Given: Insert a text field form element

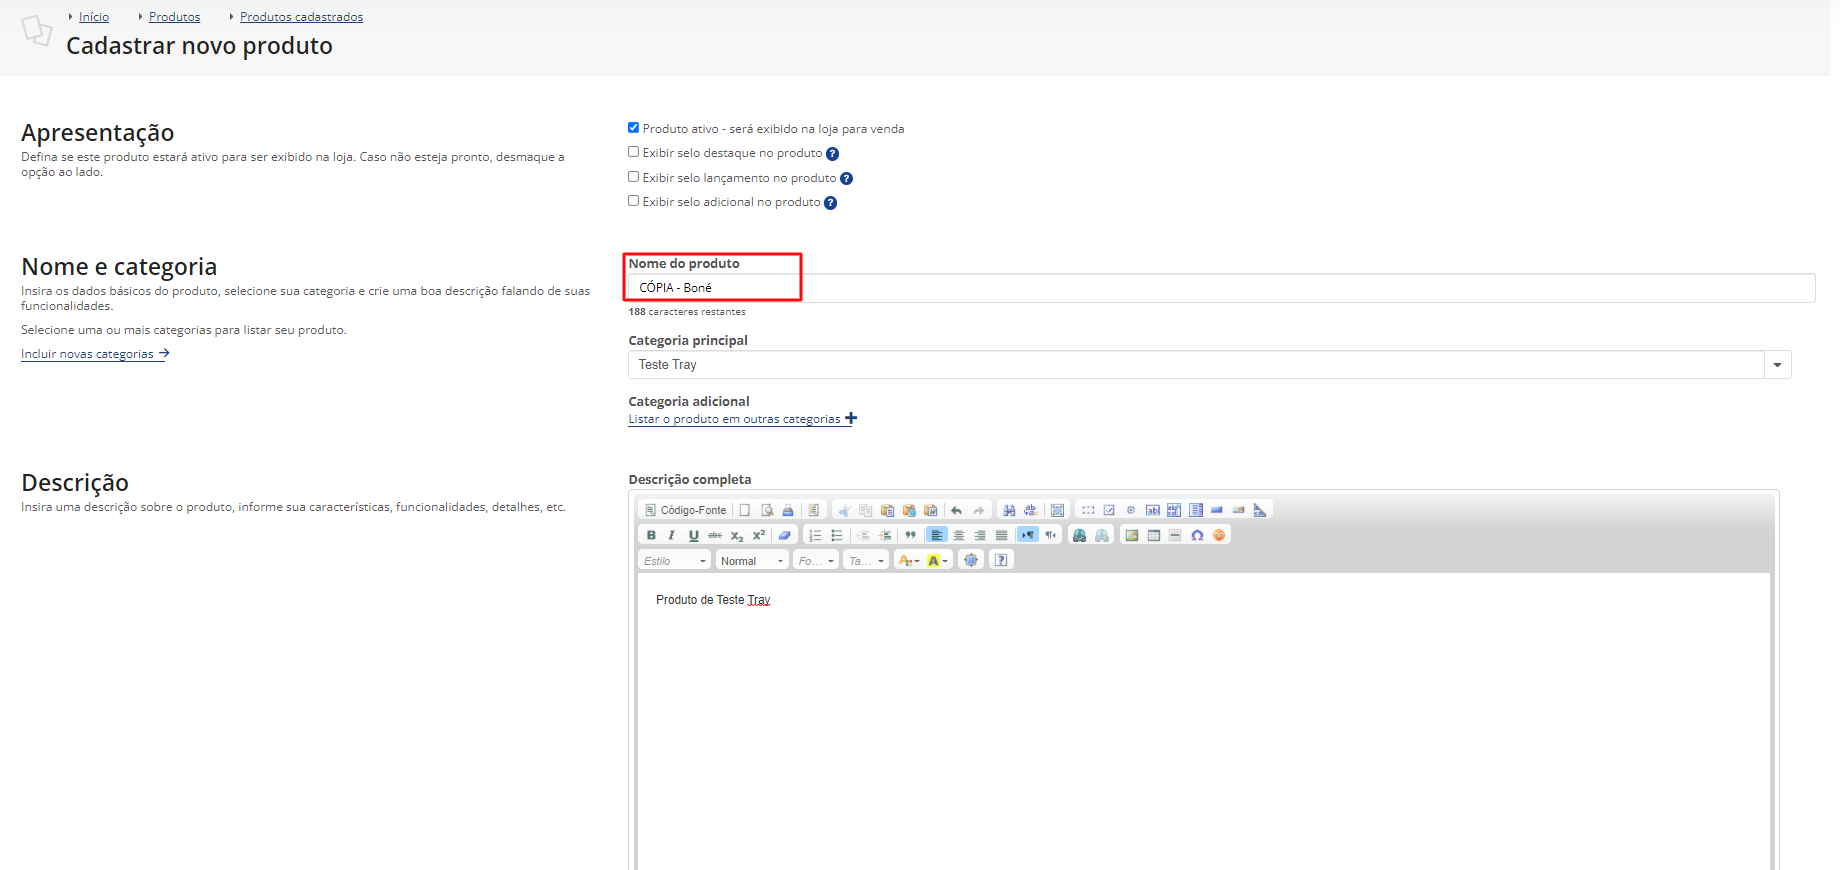Looking at the screenshot, I should (1153, 510).
